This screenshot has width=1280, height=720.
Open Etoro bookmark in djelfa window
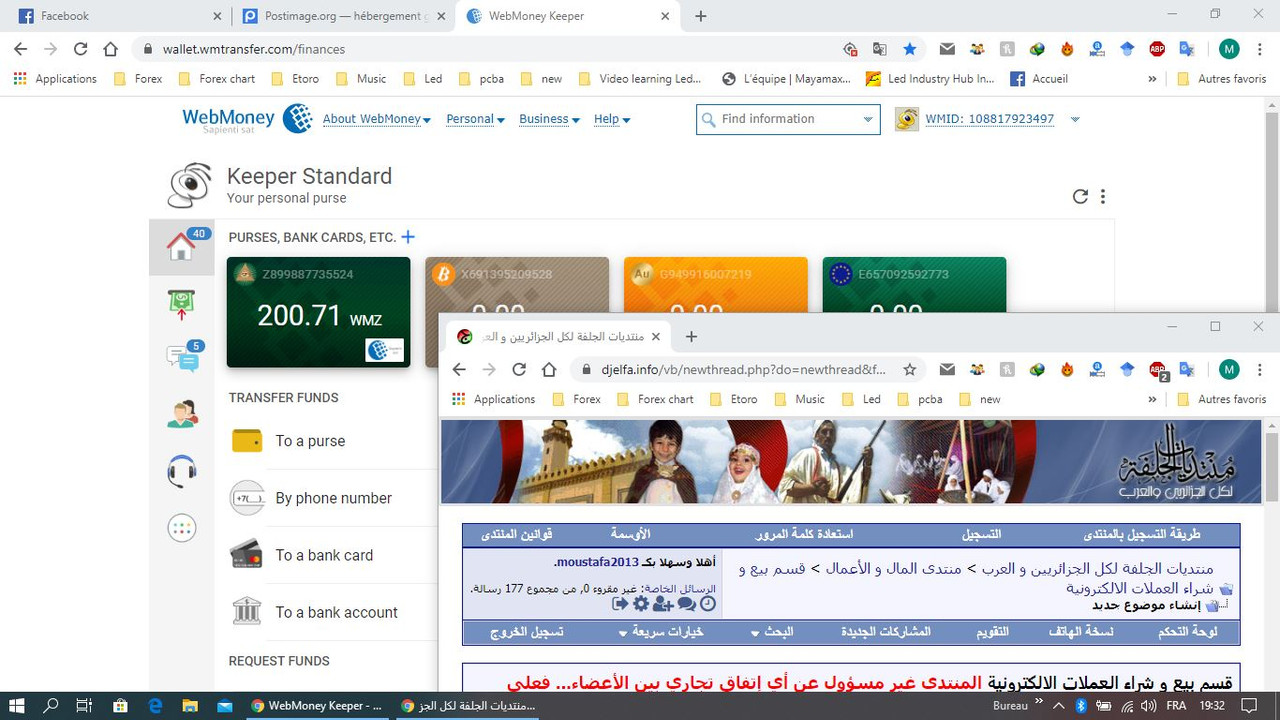pyautogui.click(x=736, y=399)
